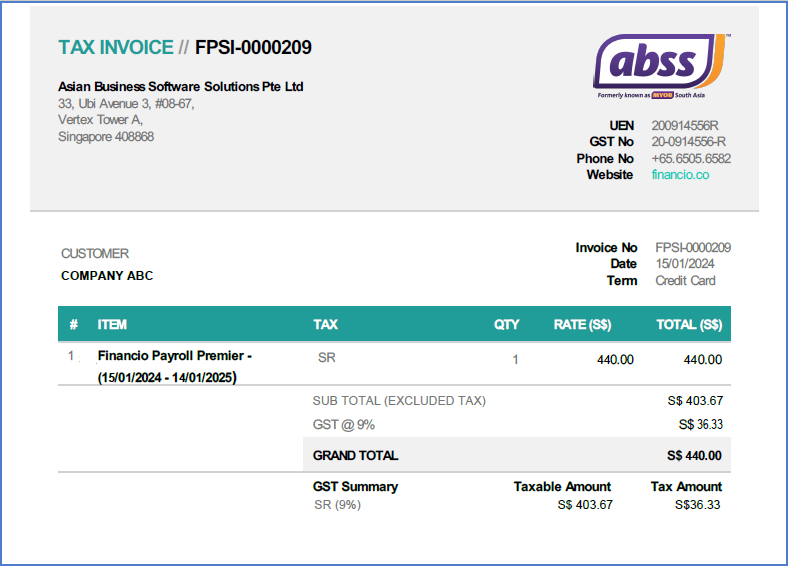This screenshot has width=788, height=566.
Task: Select the rate 440.00 cell
Action: tap(615, 360)
